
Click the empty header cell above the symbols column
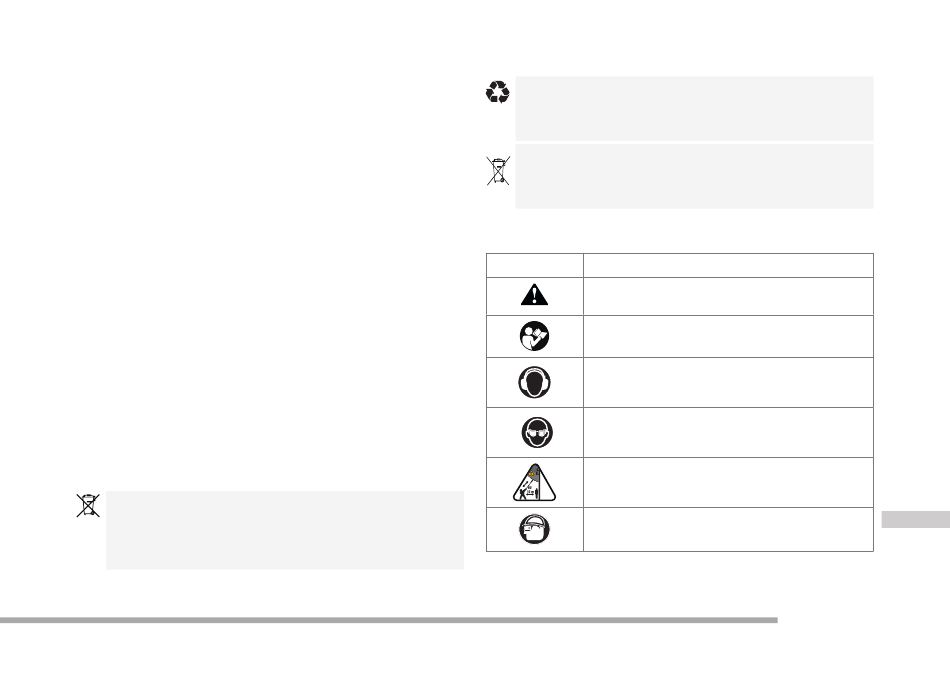[x=534, y=265]
